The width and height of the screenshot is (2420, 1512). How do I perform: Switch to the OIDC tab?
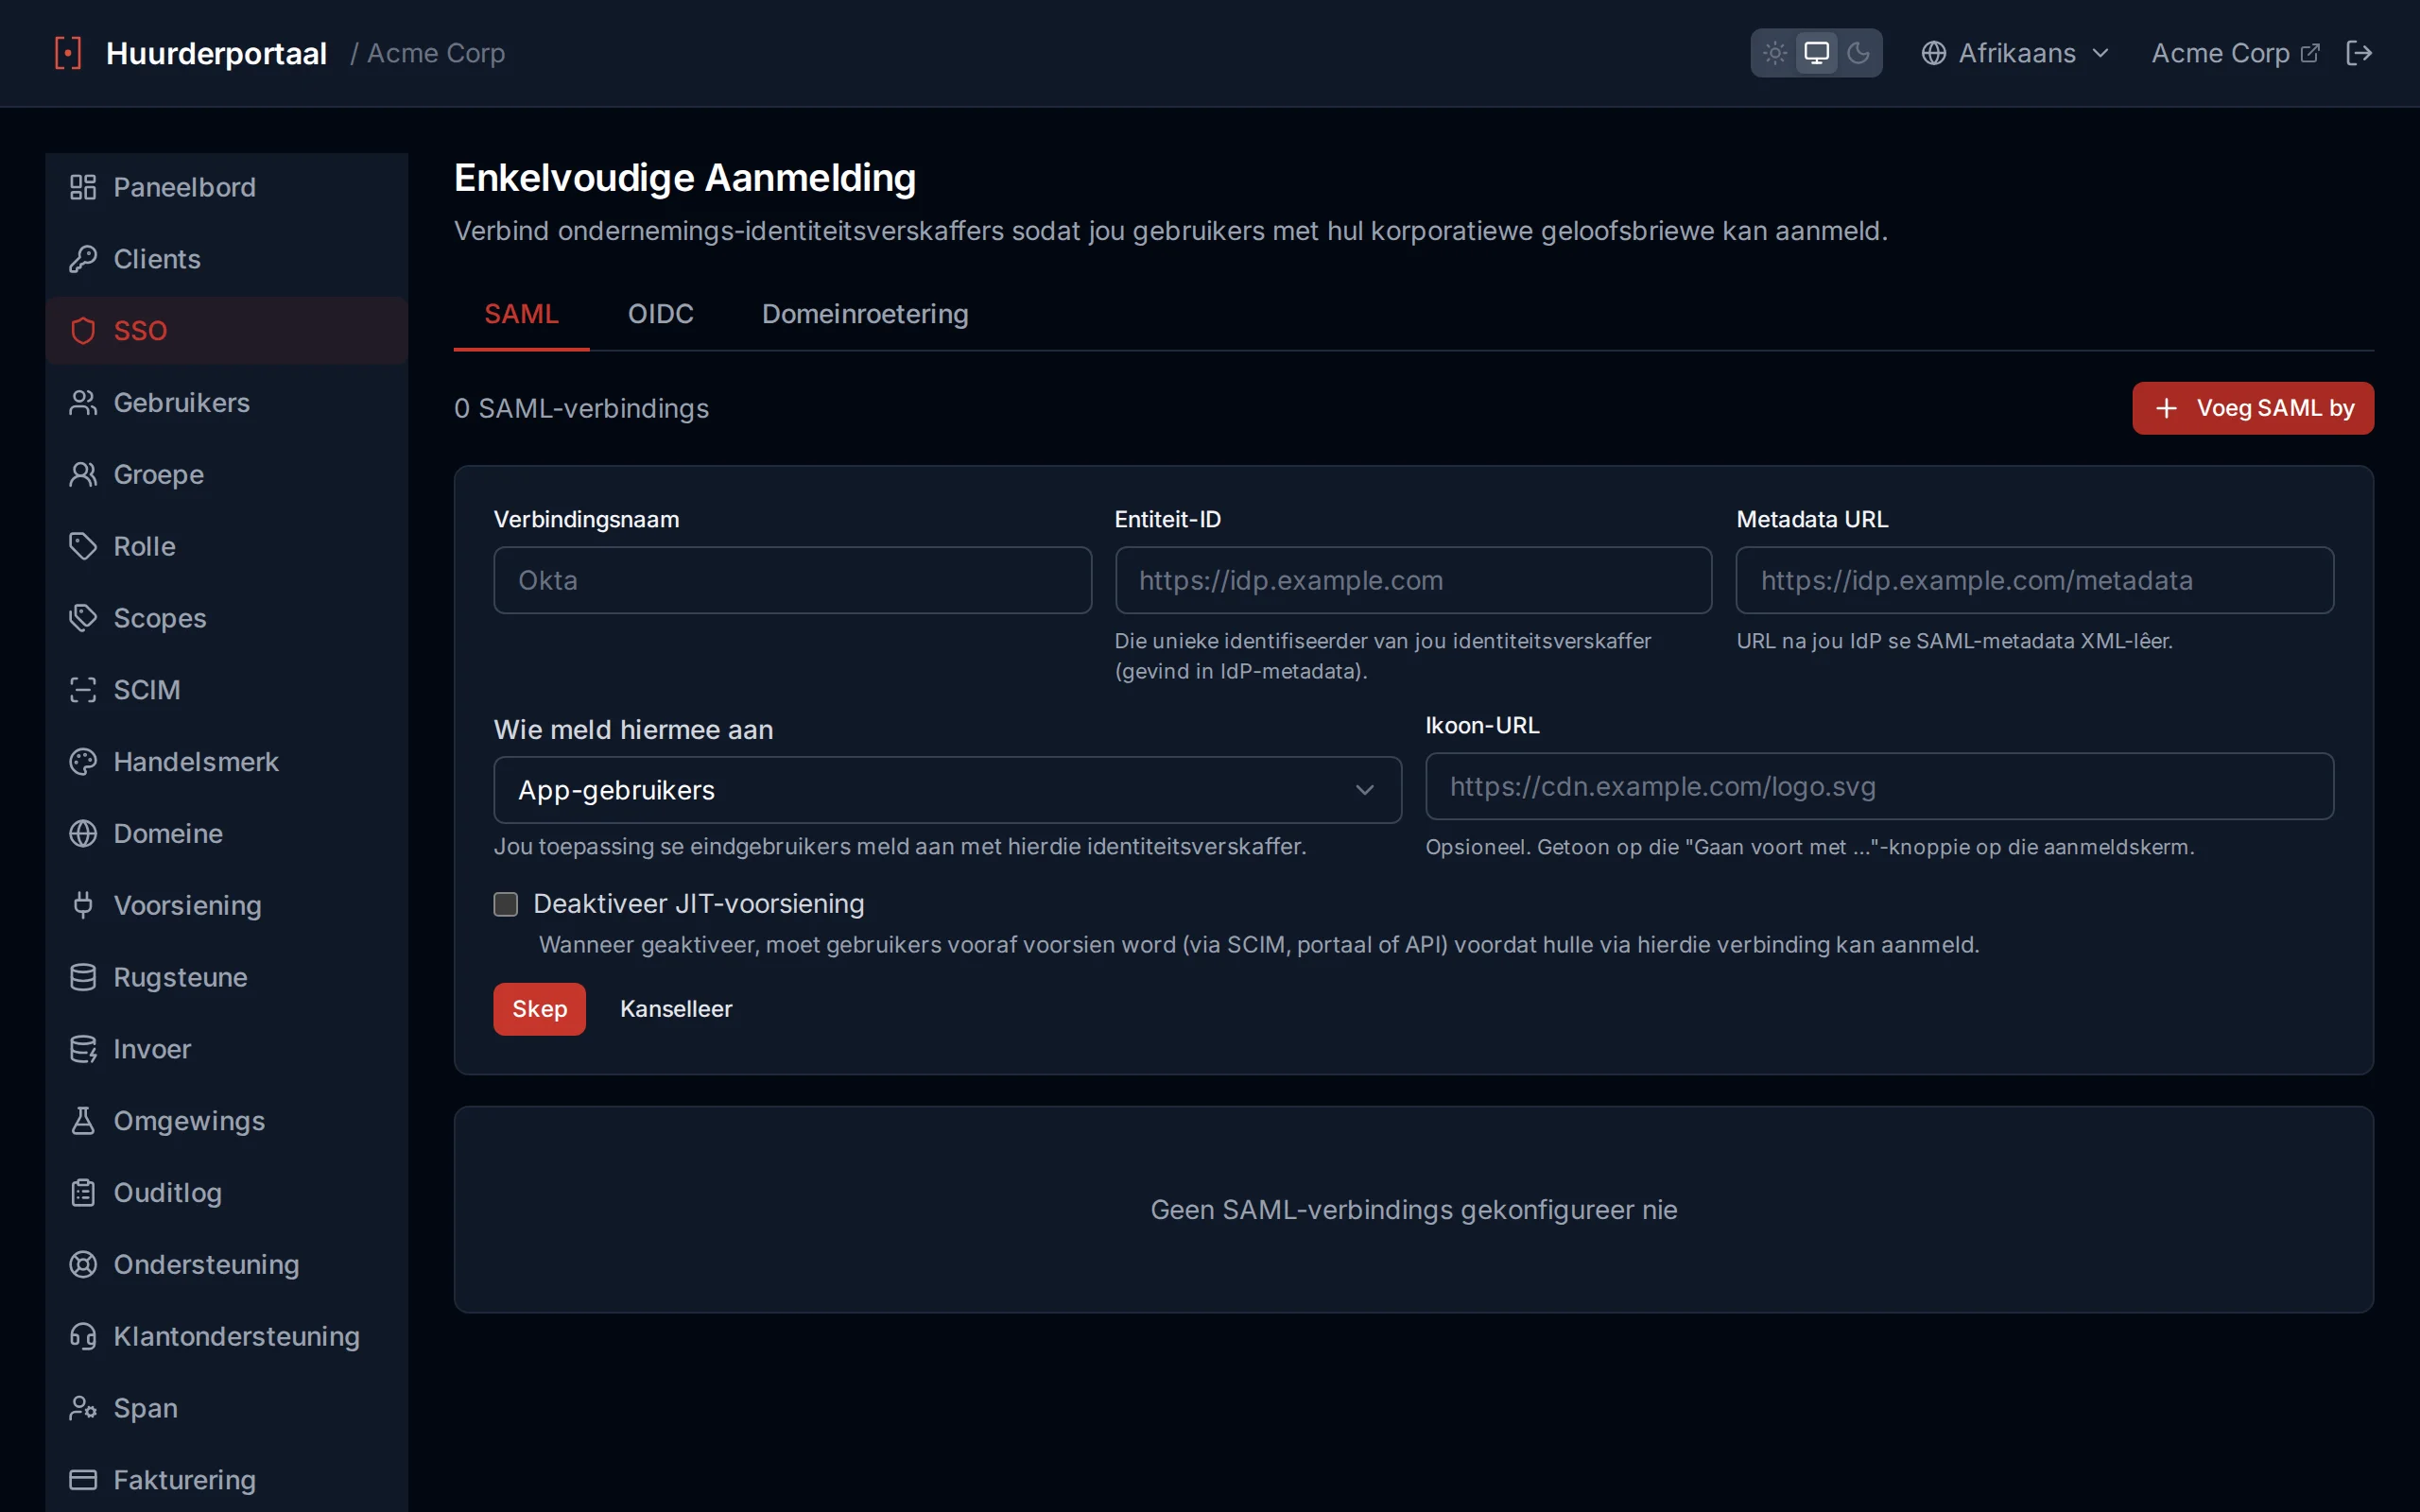click(x=661, y=314)
